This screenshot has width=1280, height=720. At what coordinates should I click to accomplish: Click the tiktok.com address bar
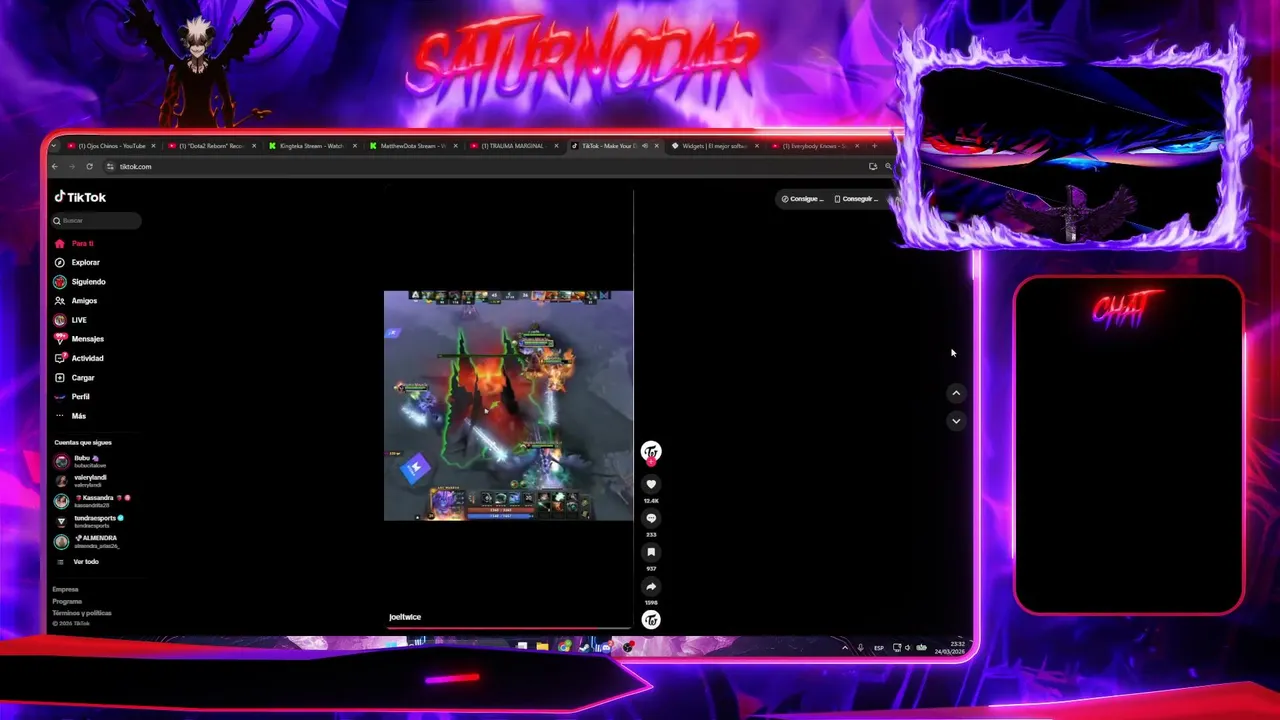[480, 166]
